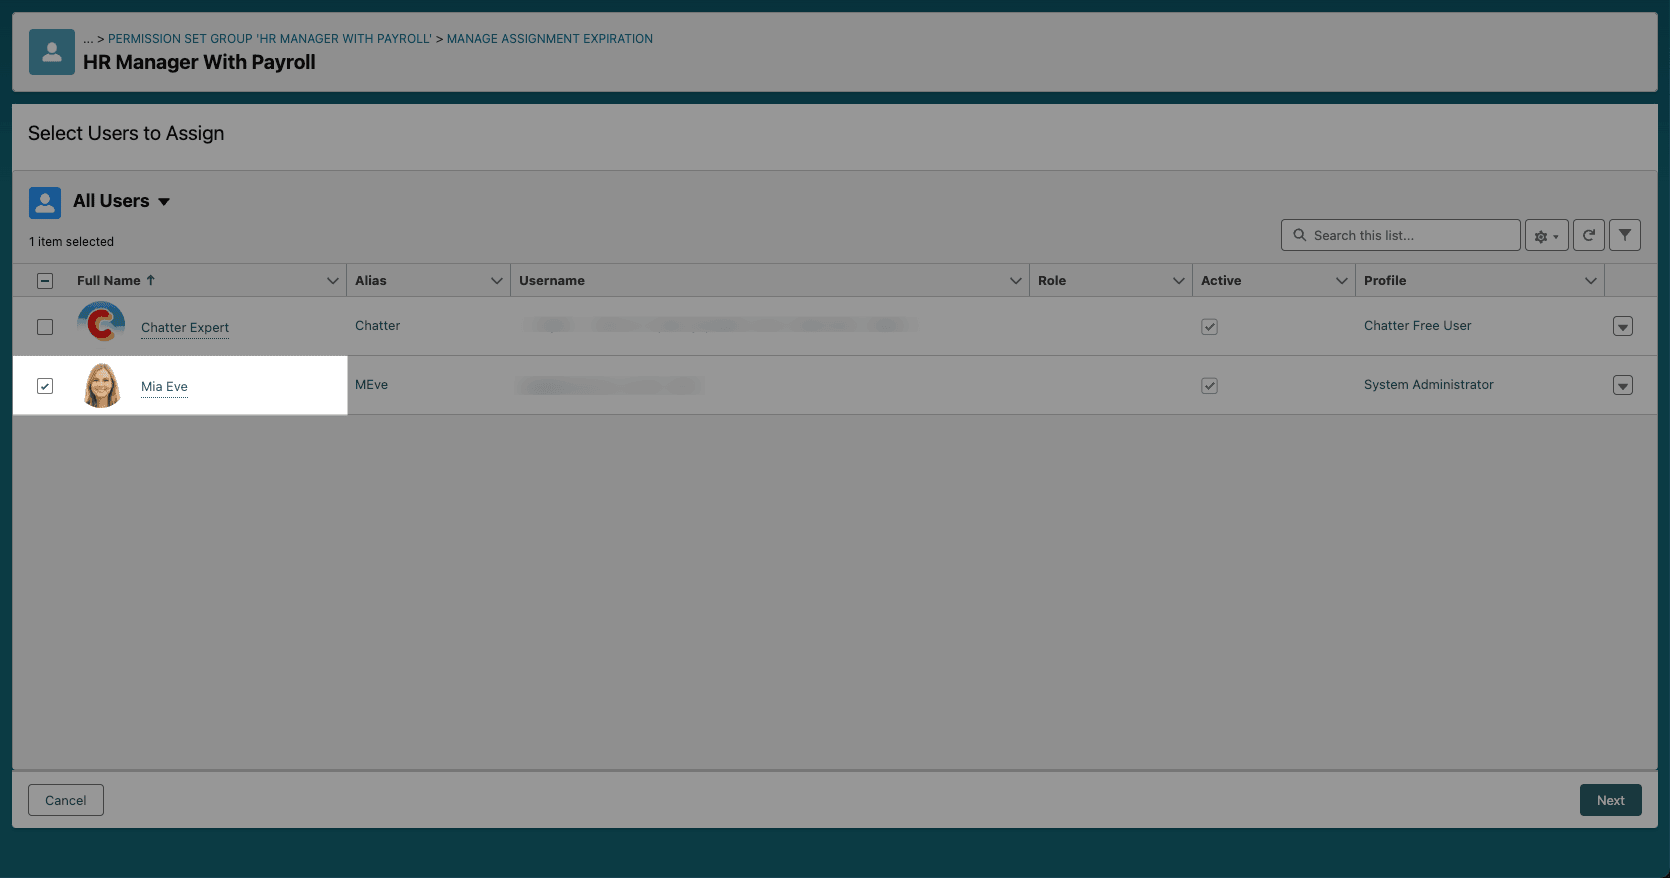Image resolution: width=1670 pixels, height=878 pixels.
Task: Open Username column actions chevron
Action: (1015, 281)
